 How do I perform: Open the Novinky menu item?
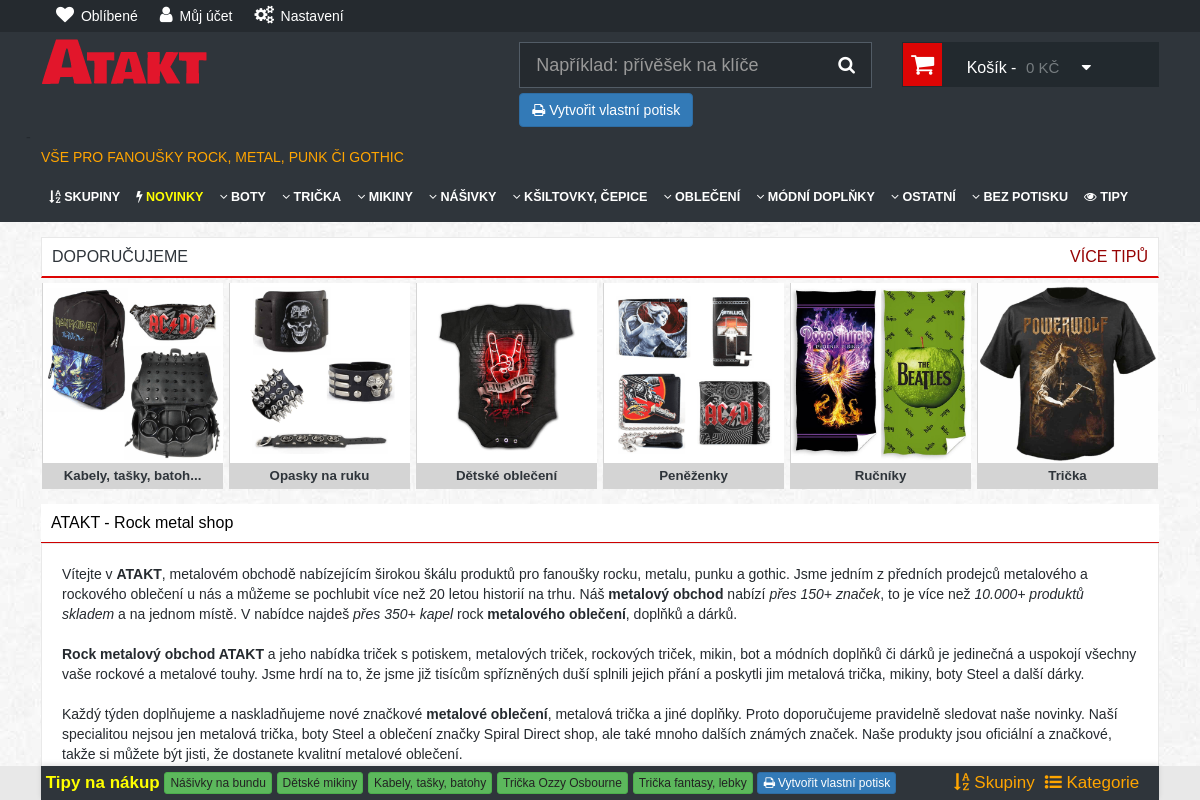click(169, 197)
